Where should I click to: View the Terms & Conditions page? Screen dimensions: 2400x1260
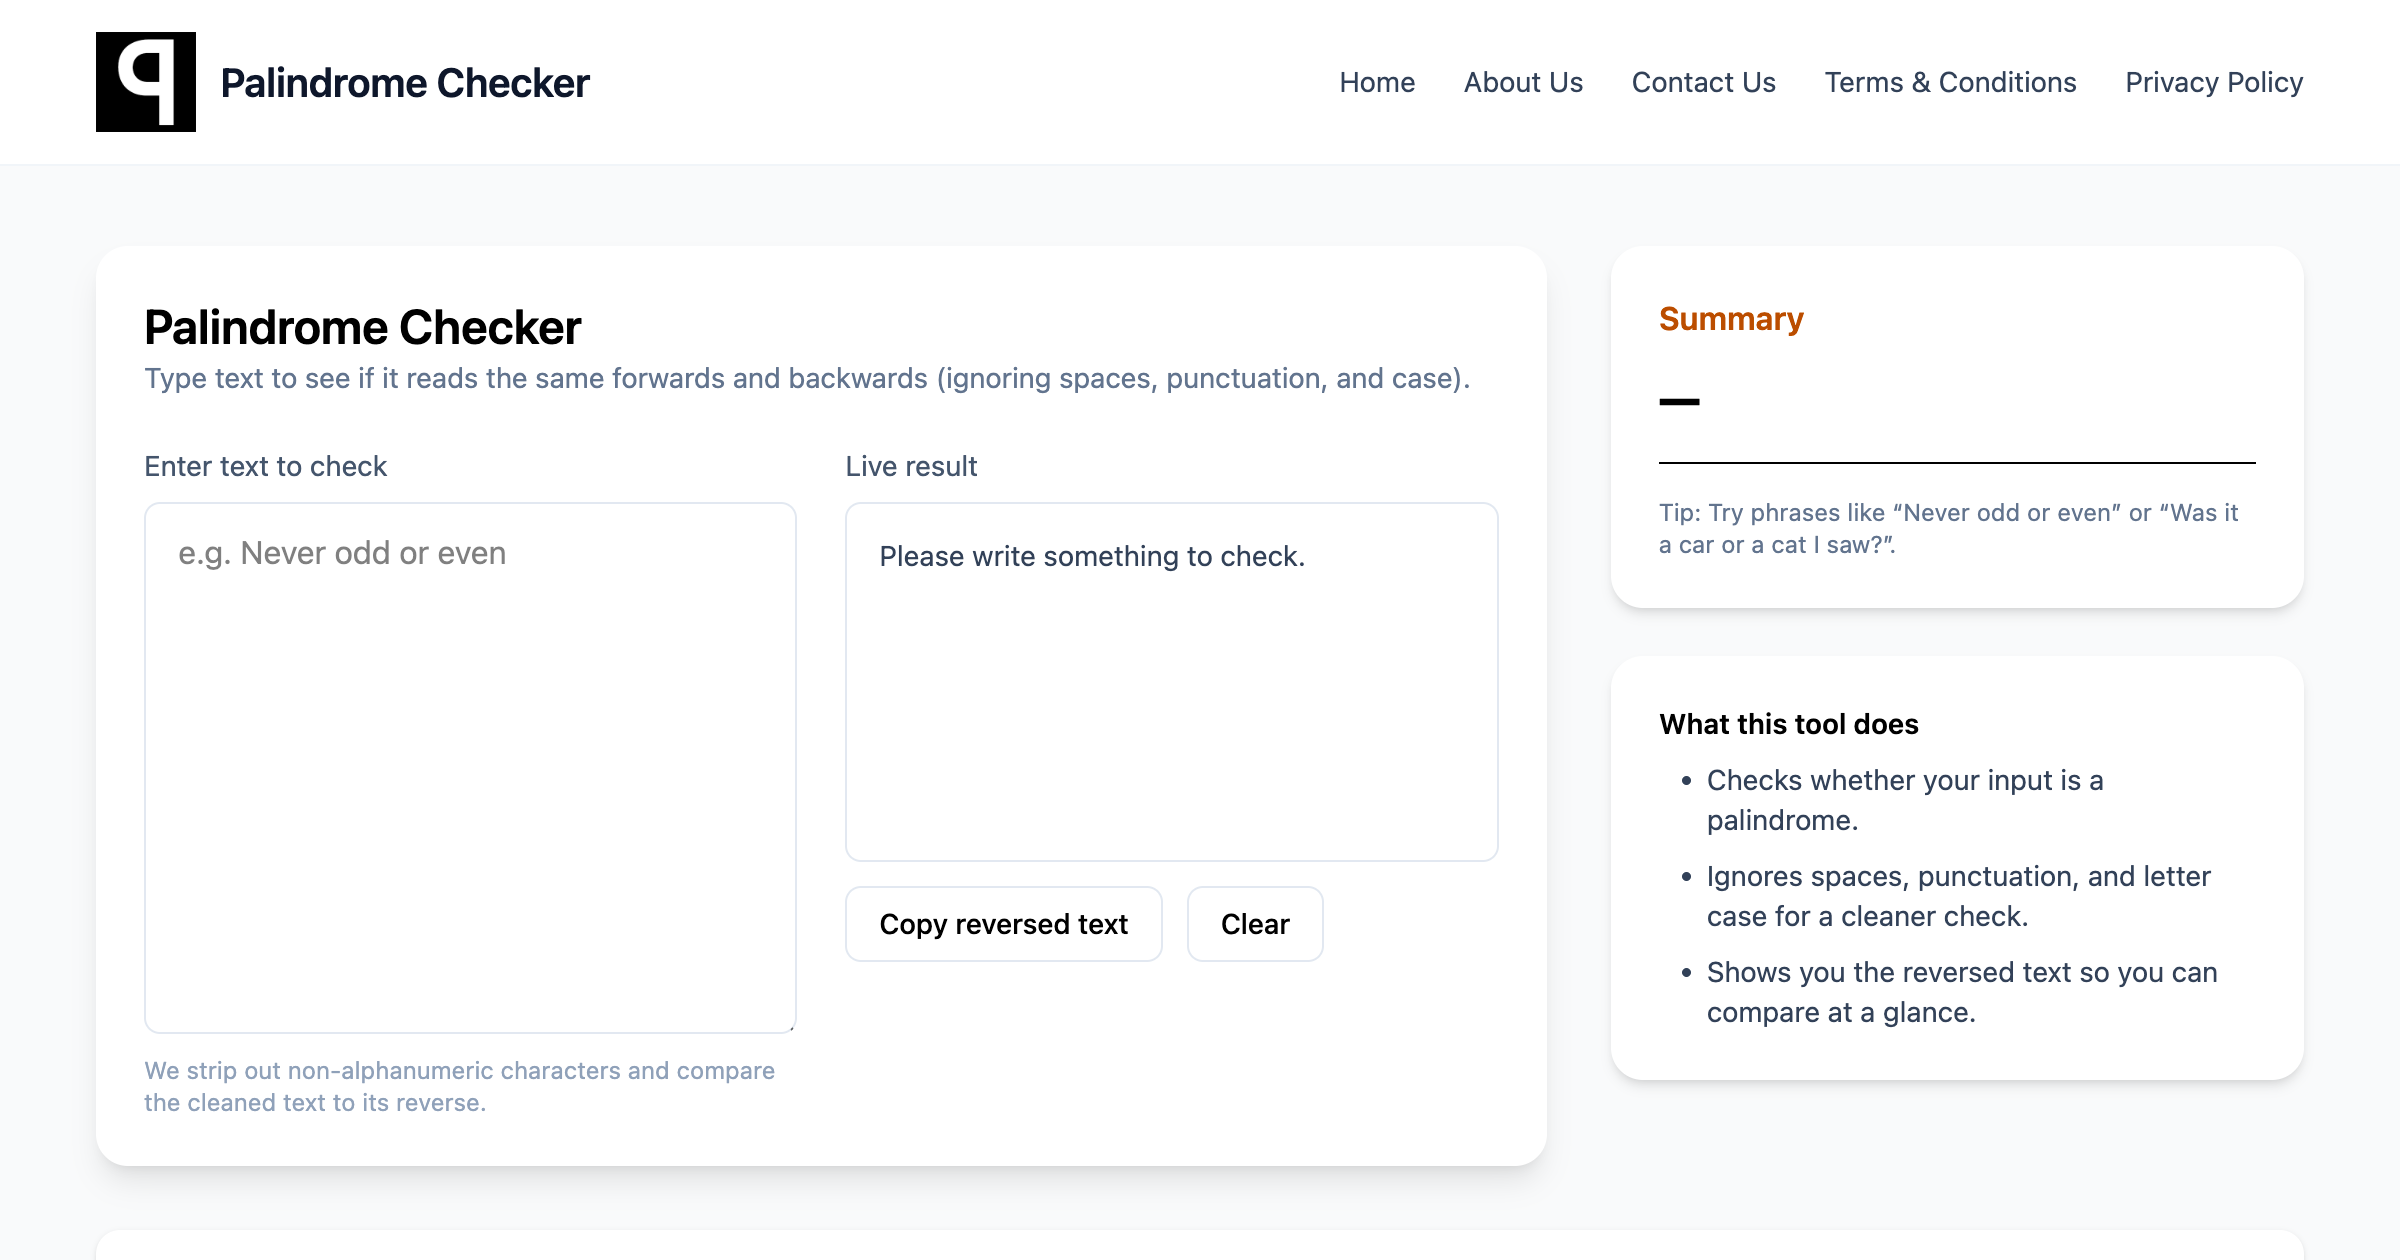(x=1950, y=82)
